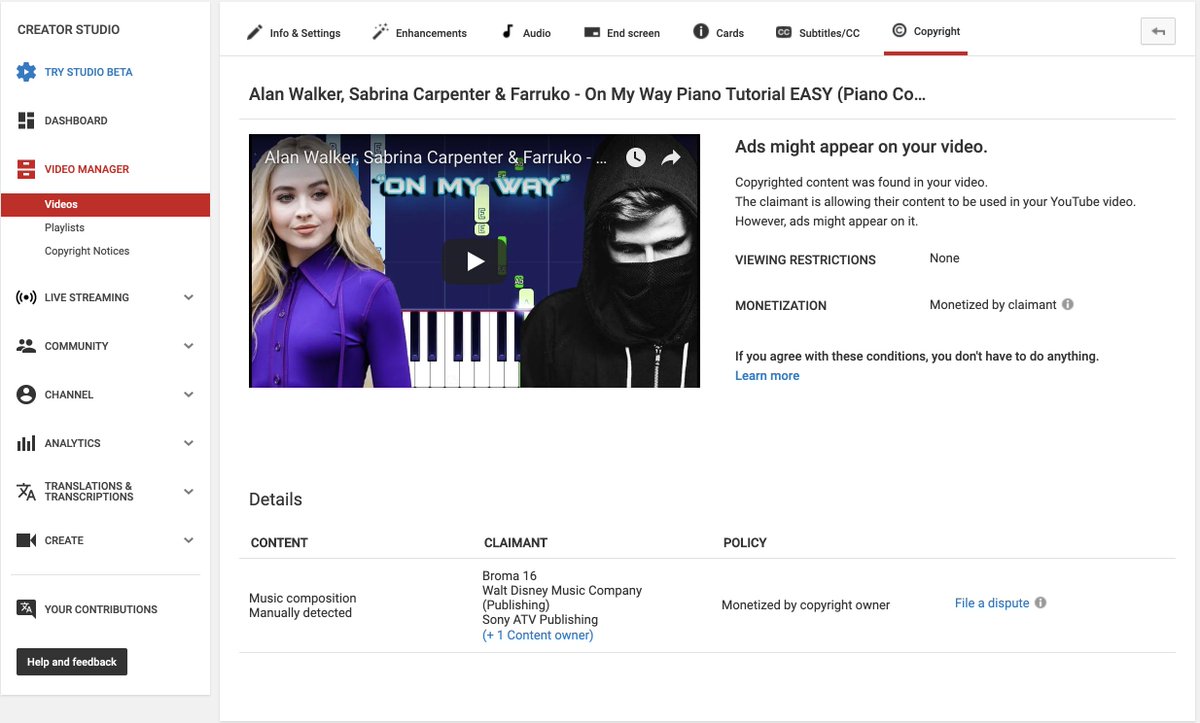Click the Create camera icon

tap(26, 540)
